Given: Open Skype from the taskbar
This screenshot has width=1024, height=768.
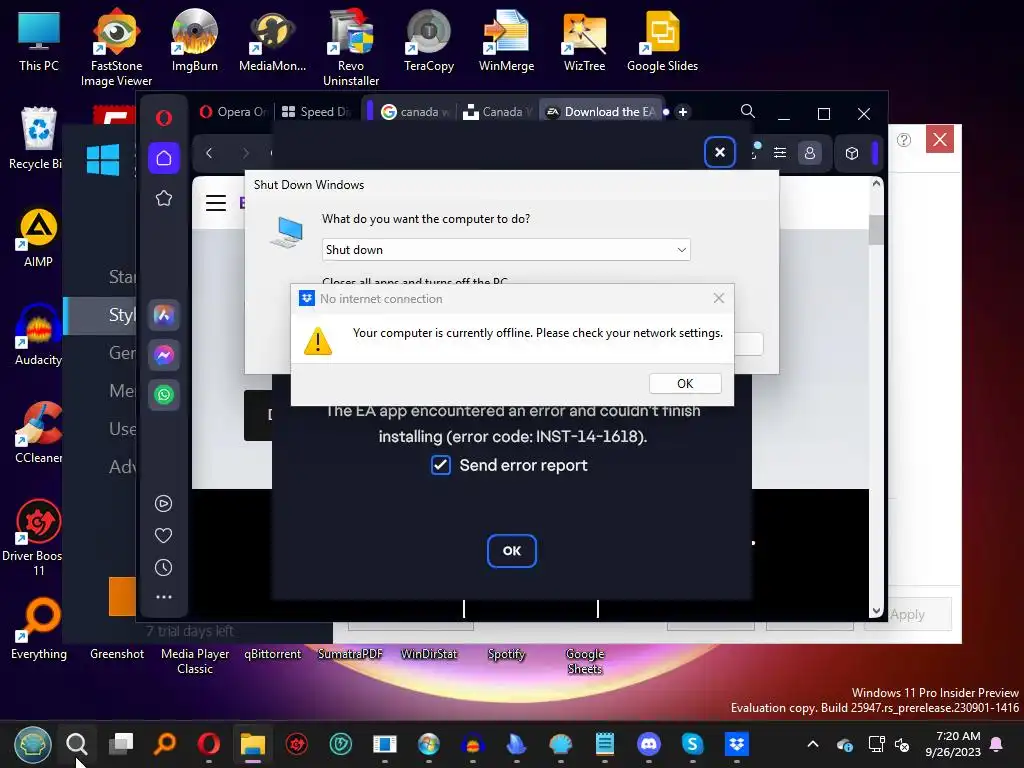Looking at the screenshot, I should [692, 743].
